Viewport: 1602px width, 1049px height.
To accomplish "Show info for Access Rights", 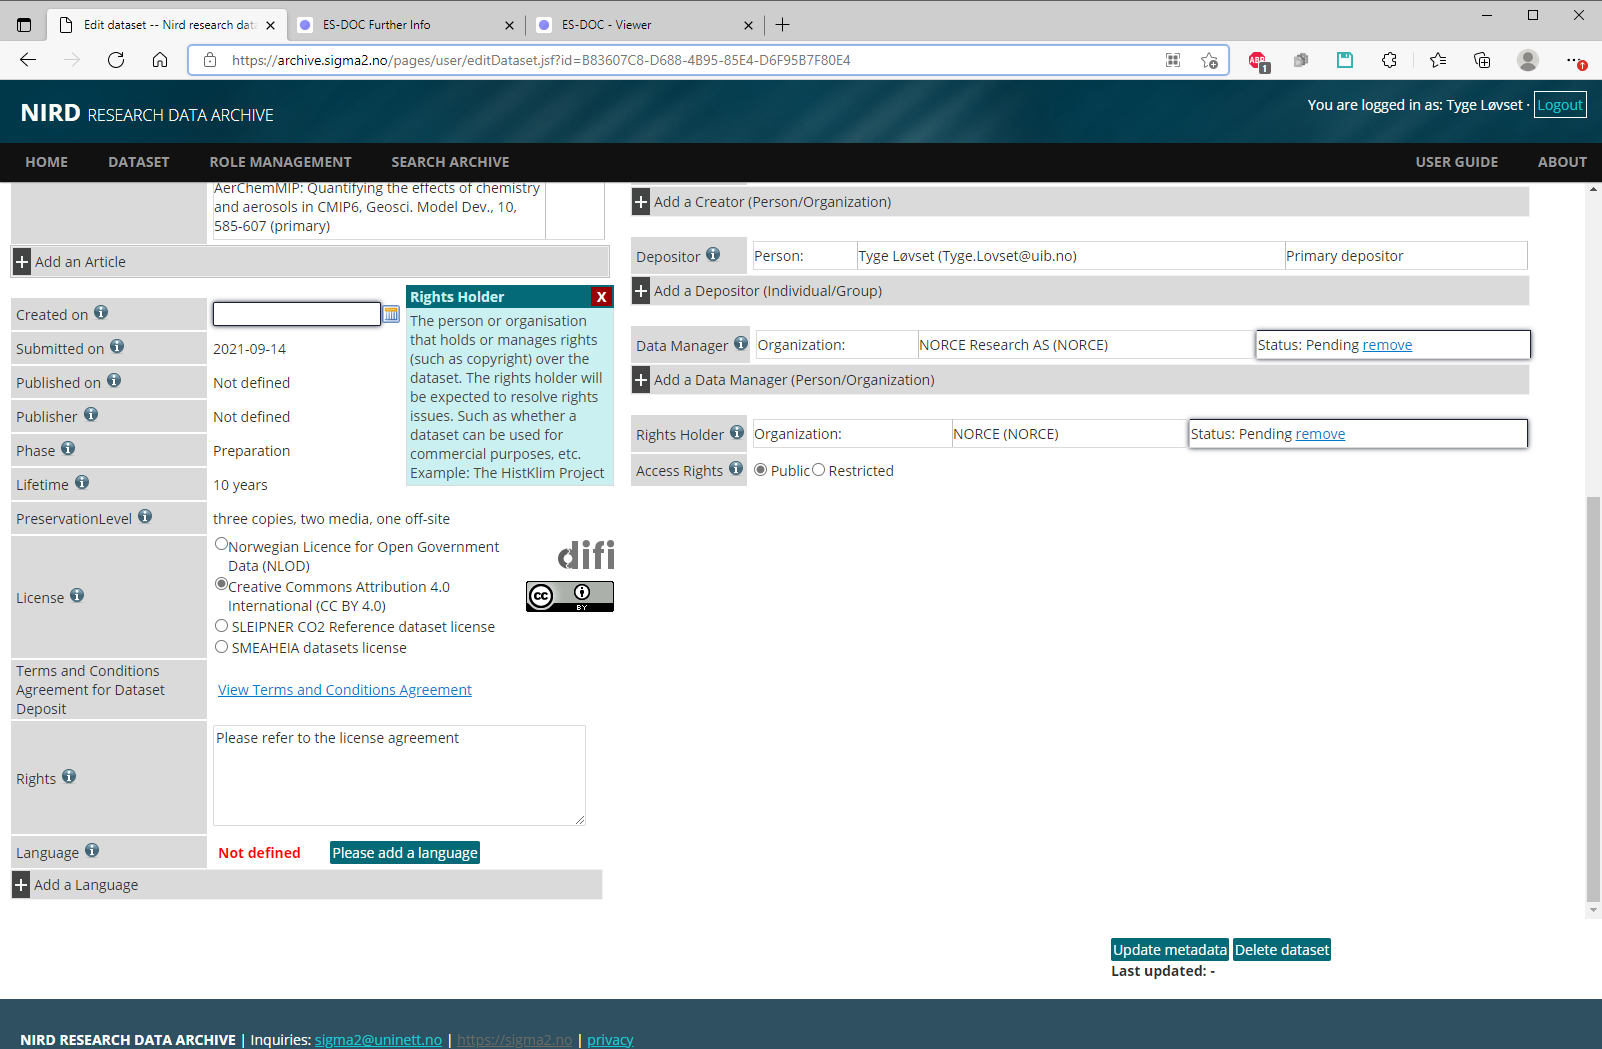I will click(x=736, y=469).
